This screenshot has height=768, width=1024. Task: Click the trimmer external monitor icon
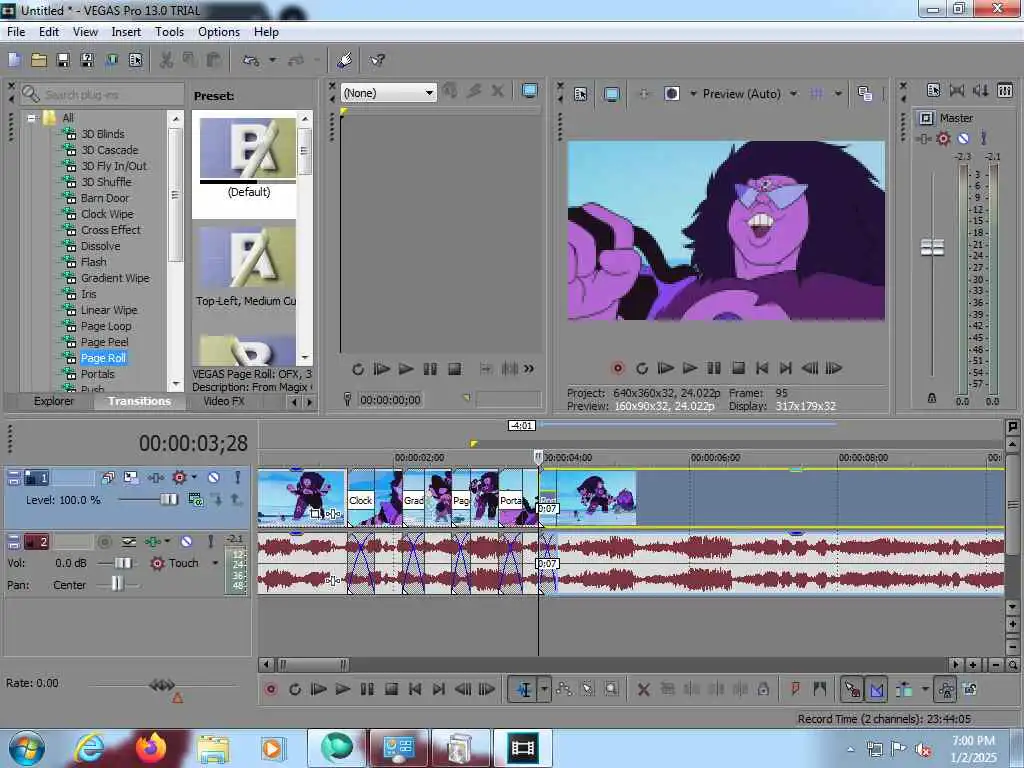530,91
